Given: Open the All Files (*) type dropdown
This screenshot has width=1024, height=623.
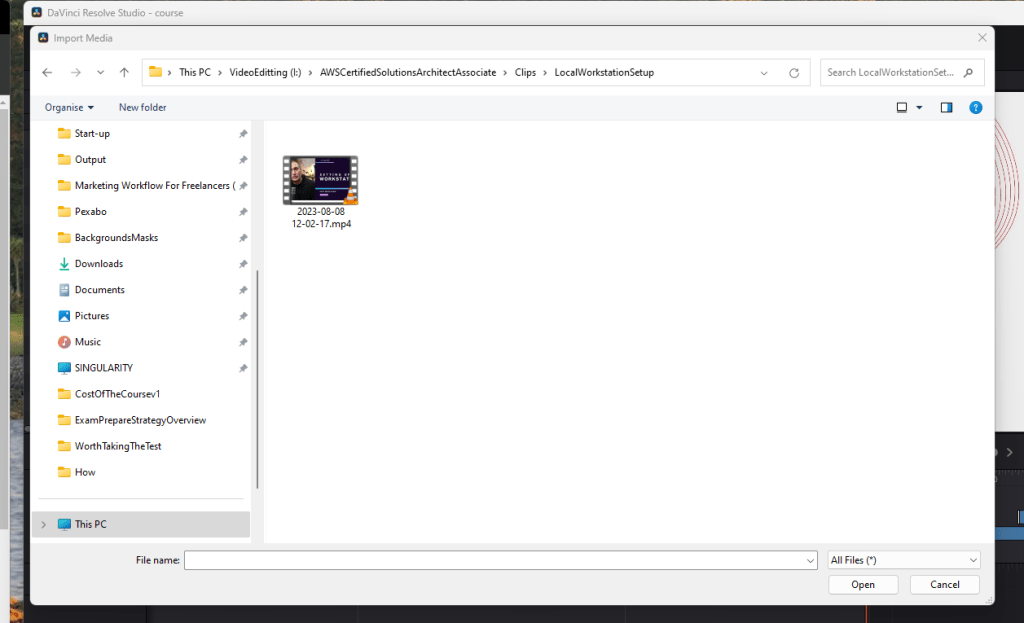Looking at the screenshot, I should click(904, 560).
